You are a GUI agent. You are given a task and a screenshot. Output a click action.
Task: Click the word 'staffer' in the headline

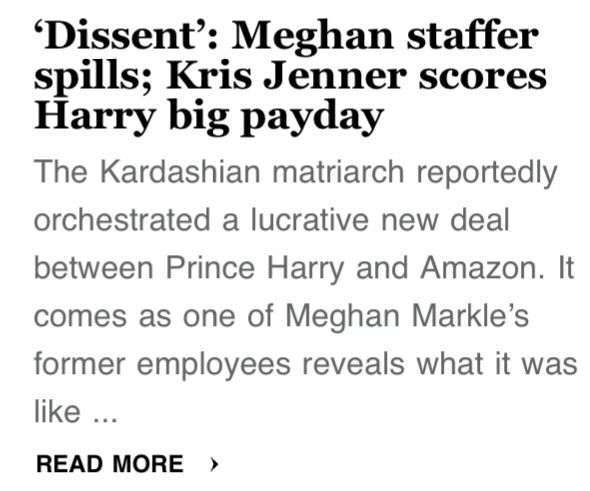(x=473, y=36)
